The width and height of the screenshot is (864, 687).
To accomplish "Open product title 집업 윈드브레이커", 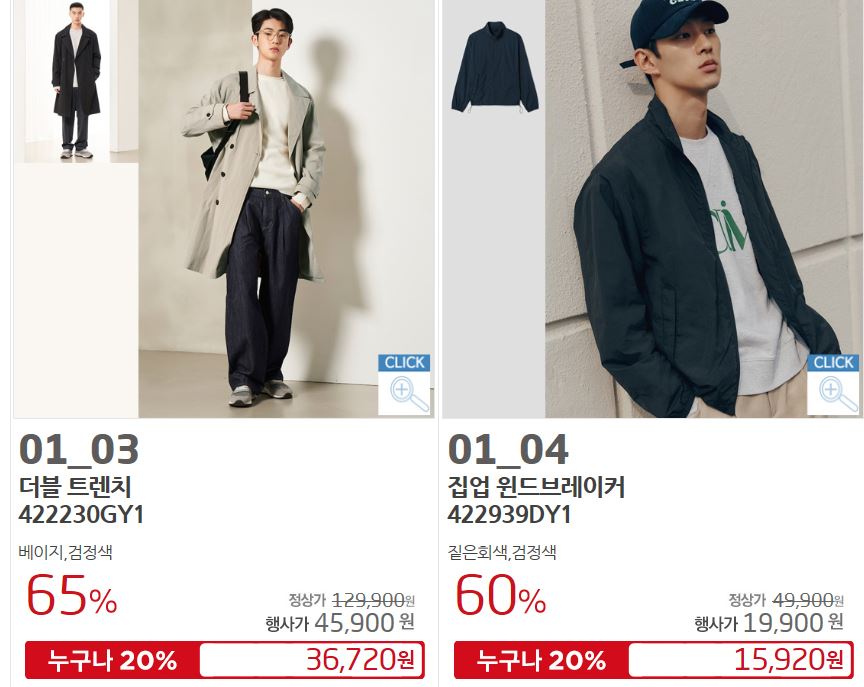I will (x=536, y=487).
